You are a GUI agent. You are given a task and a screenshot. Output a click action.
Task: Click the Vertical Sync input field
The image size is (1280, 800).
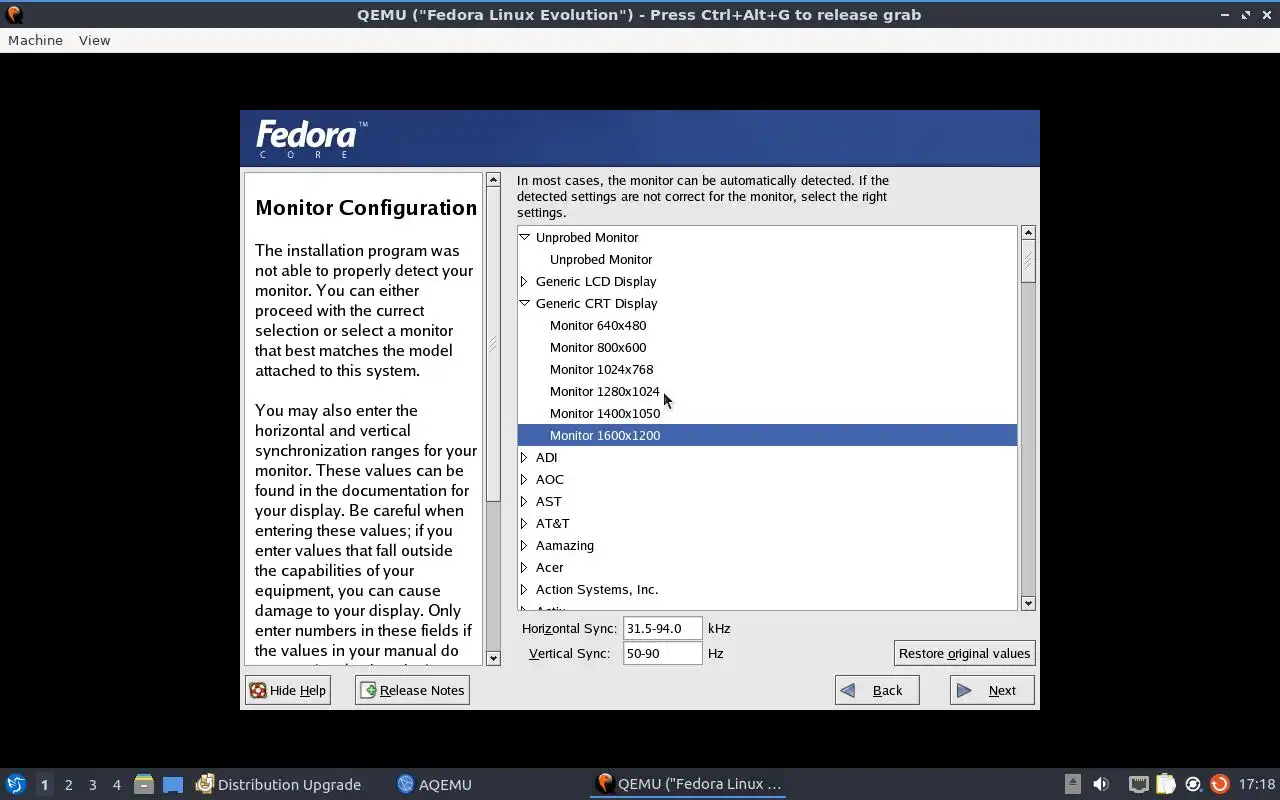(662, 653)
